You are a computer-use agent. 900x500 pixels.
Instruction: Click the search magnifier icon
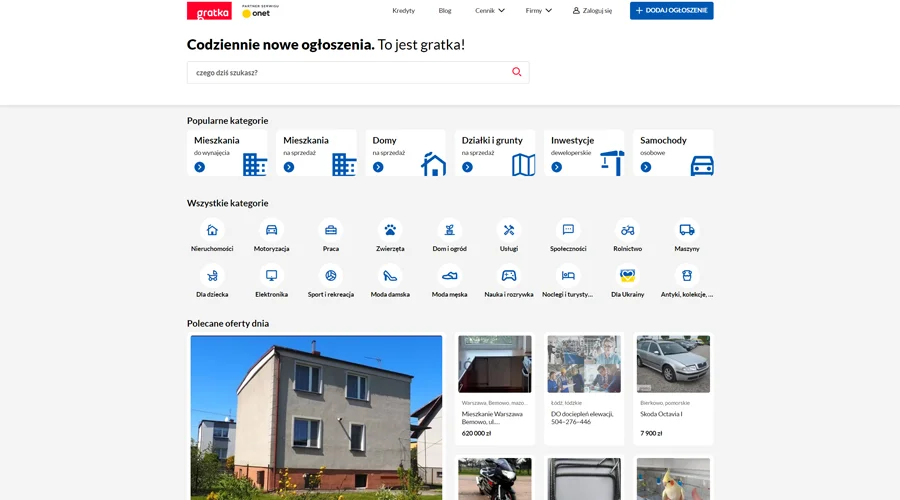pyautogui.click(x=517, y=72)
